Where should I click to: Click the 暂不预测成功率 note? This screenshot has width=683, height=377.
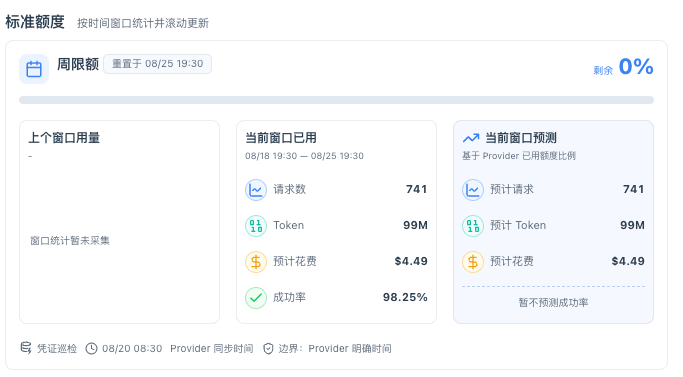coord(553,302)
